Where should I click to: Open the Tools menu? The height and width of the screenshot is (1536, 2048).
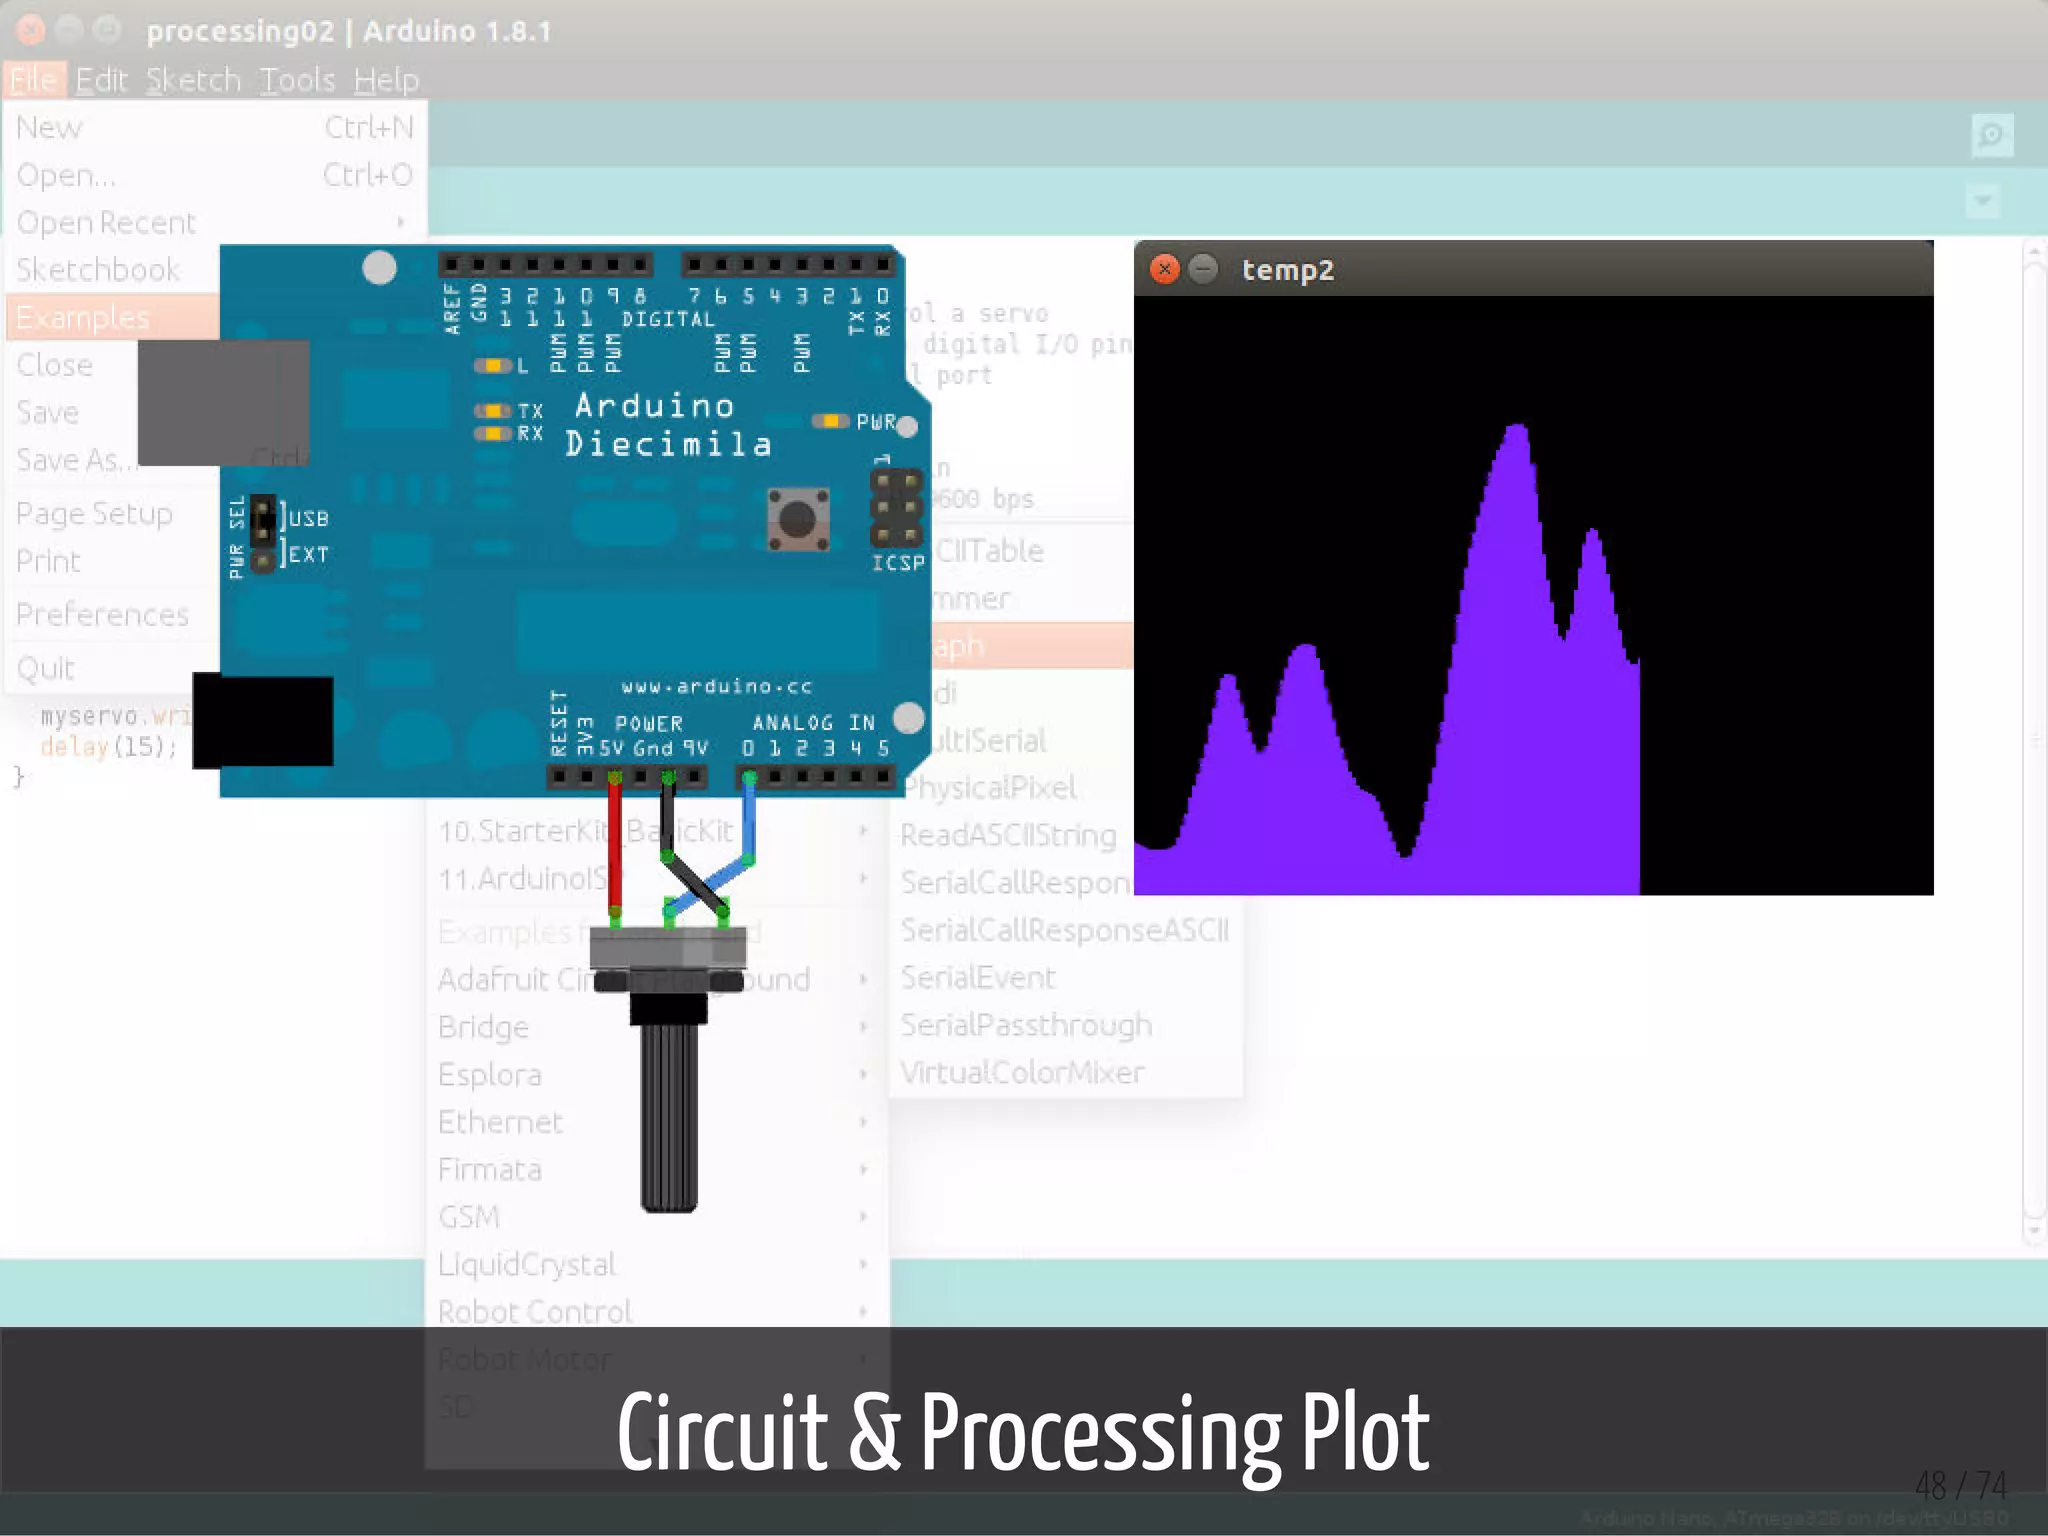pos(297,80)
